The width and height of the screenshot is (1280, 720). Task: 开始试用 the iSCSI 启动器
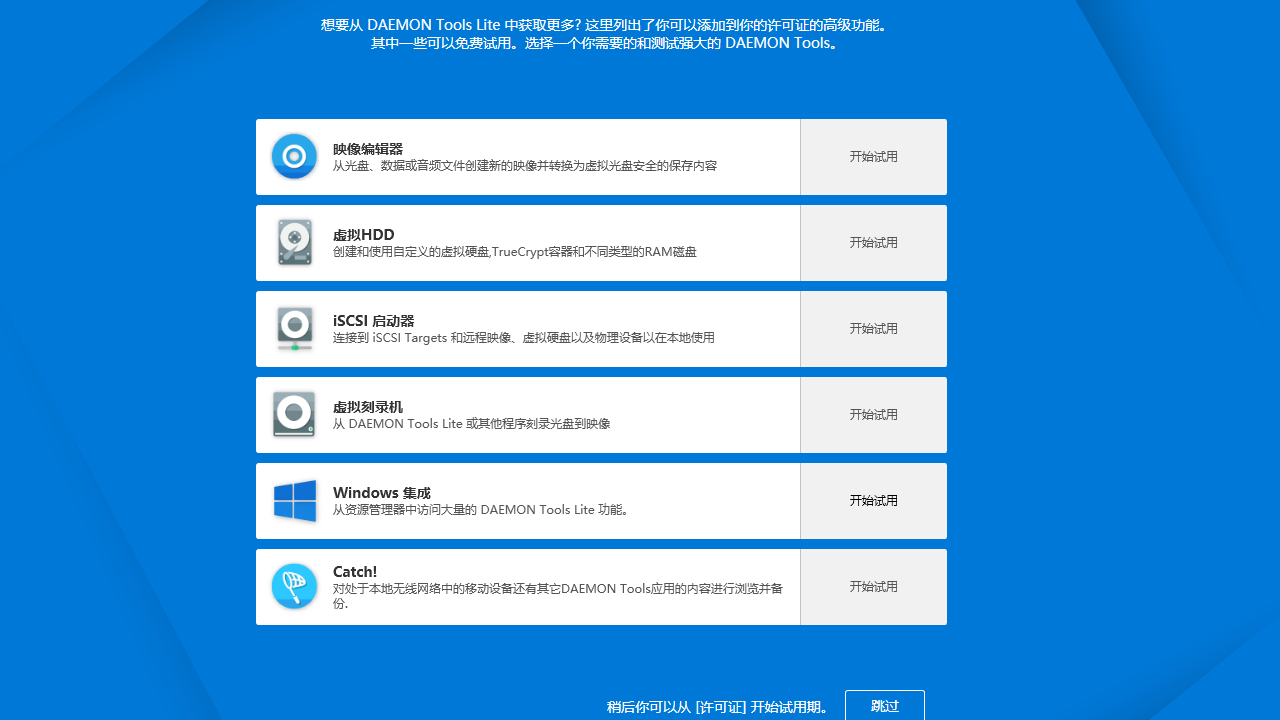[872, 328]
